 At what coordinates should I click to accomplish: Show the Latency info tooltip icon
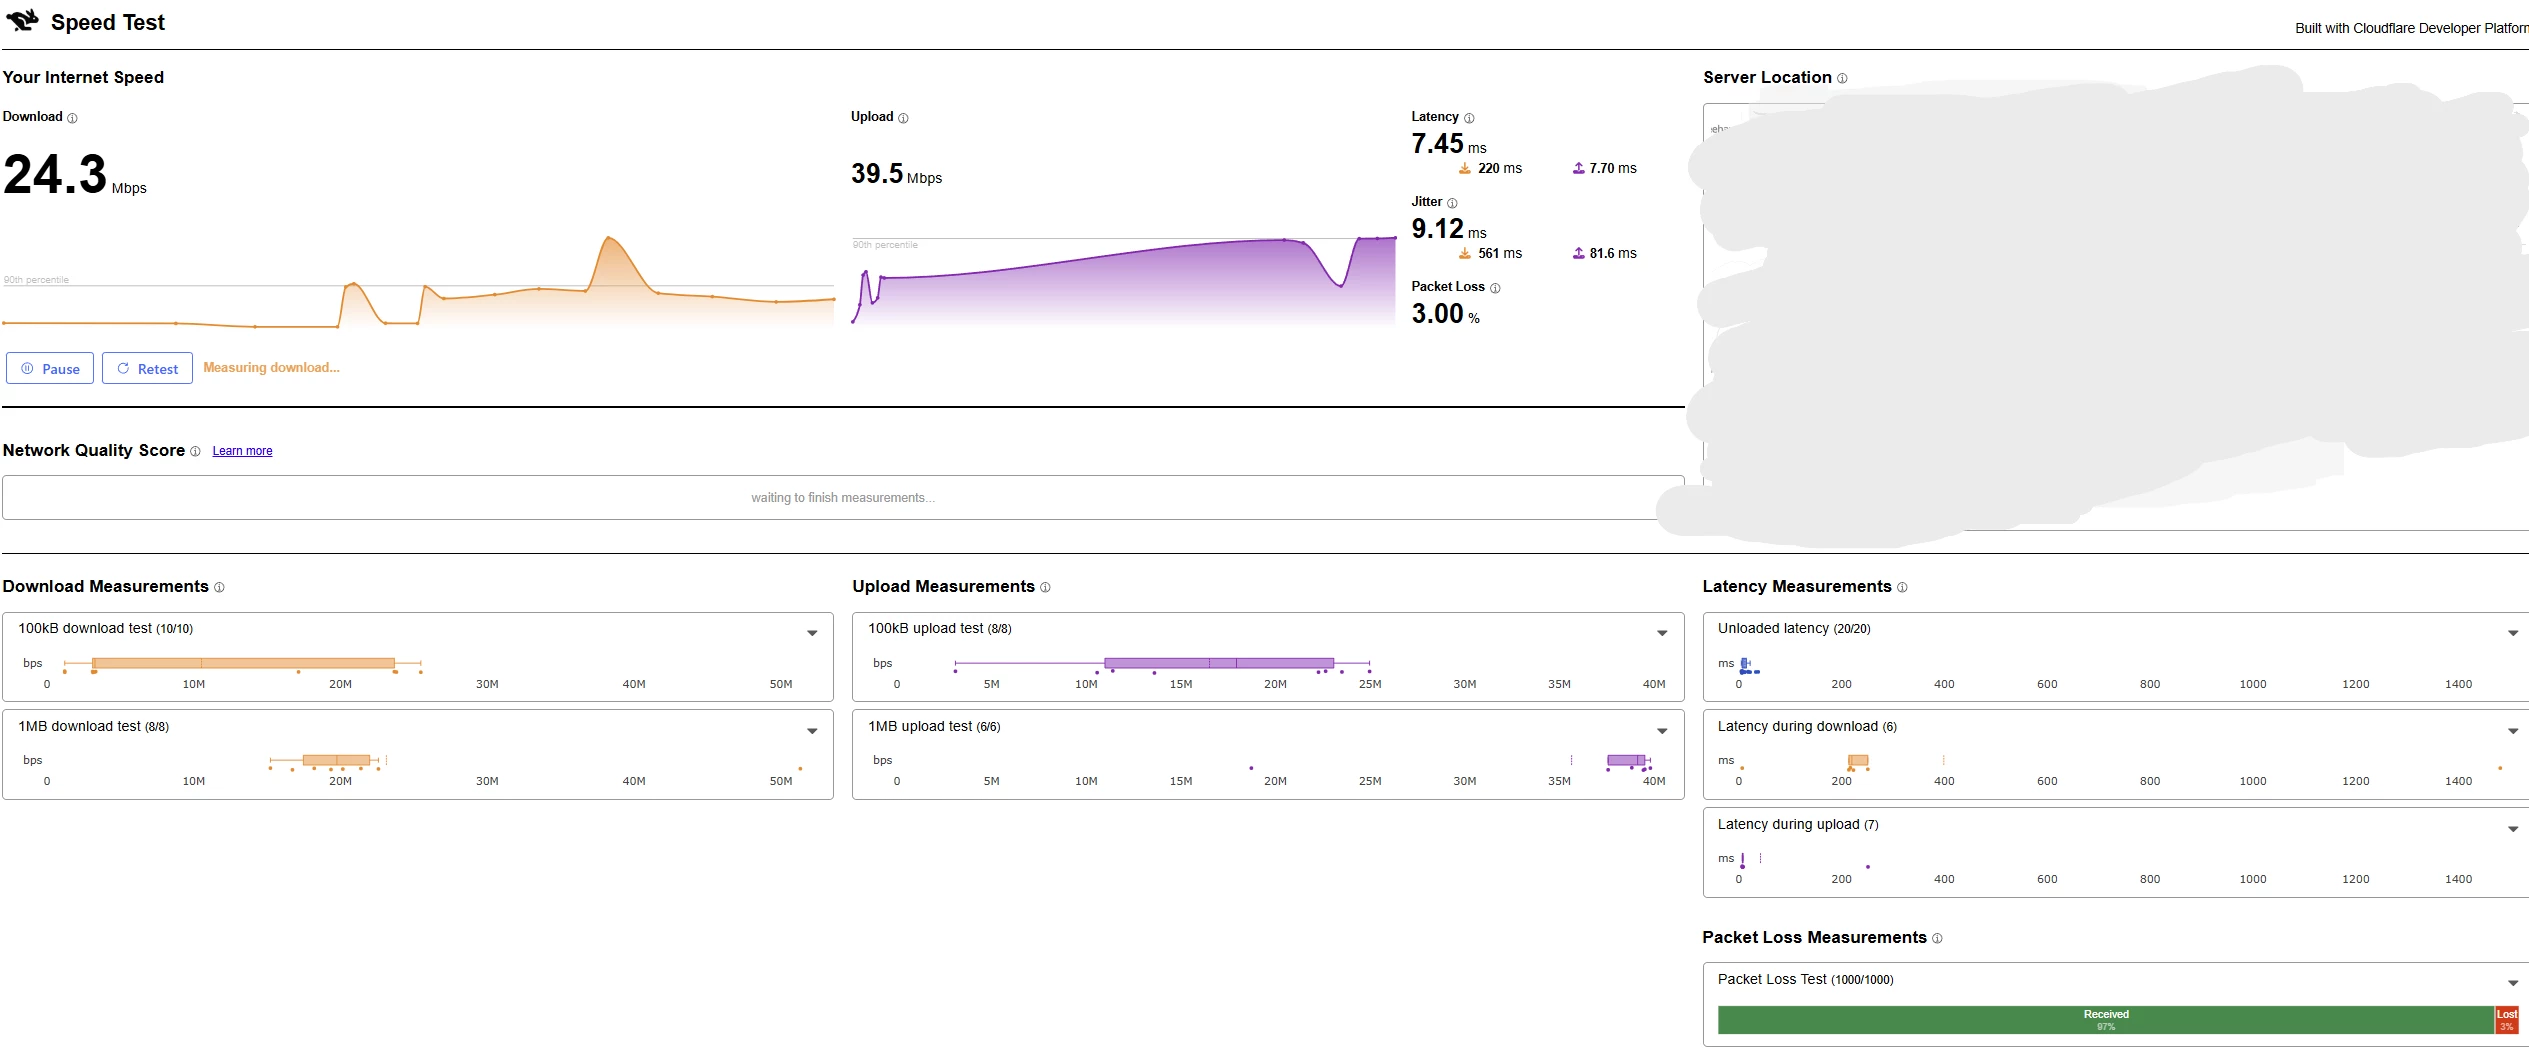pyautogui.click(x=1469, y=118)
